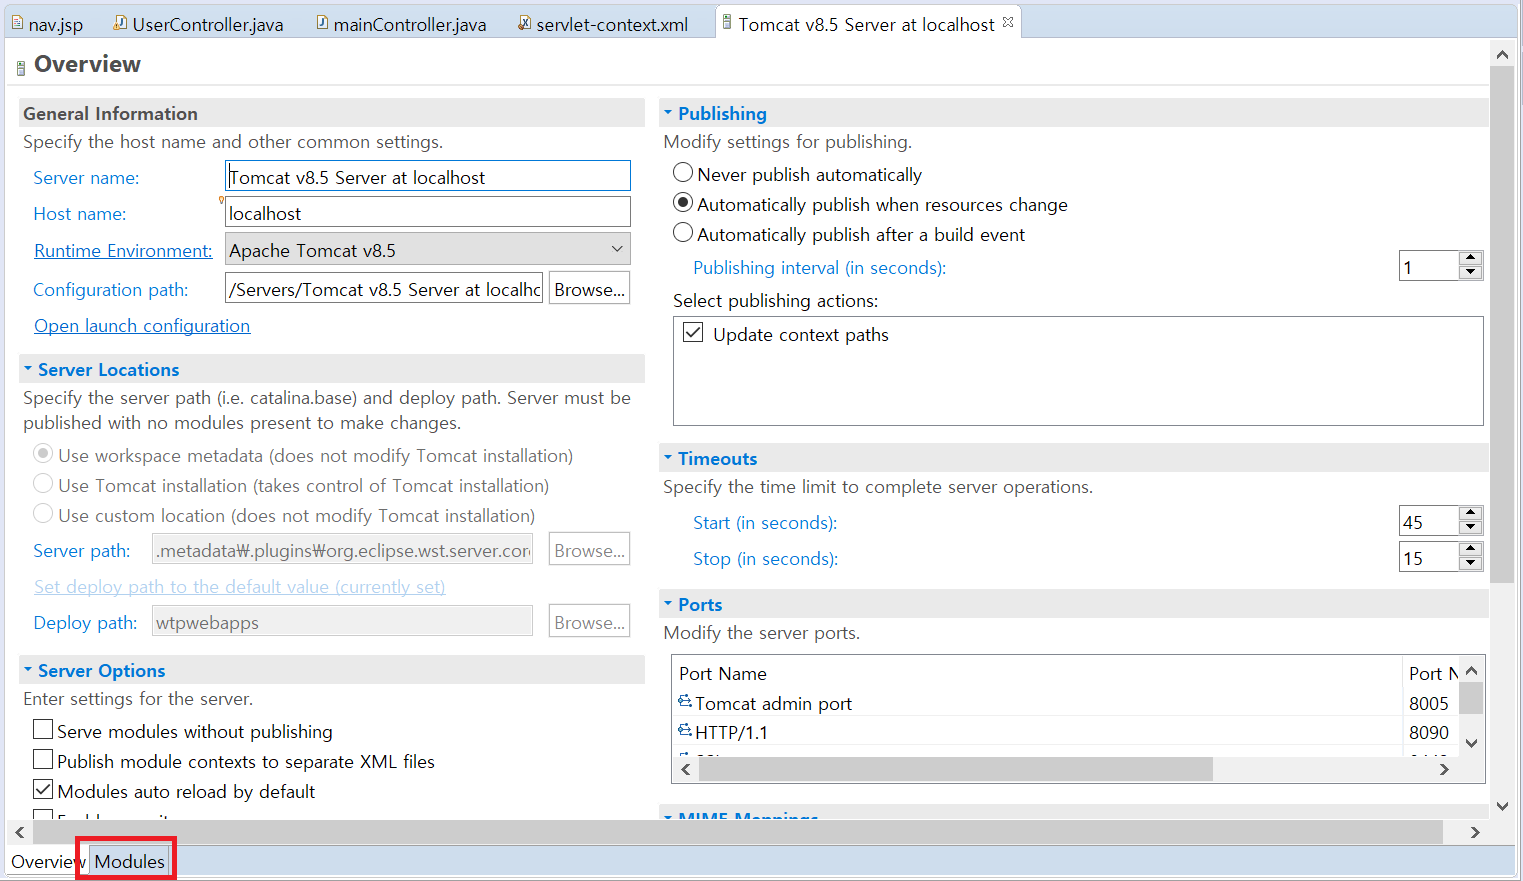Switch to Modules bottom tab
Image resolution: width=1523 pixels, height=881 pixels.
[x=129, y=861]
